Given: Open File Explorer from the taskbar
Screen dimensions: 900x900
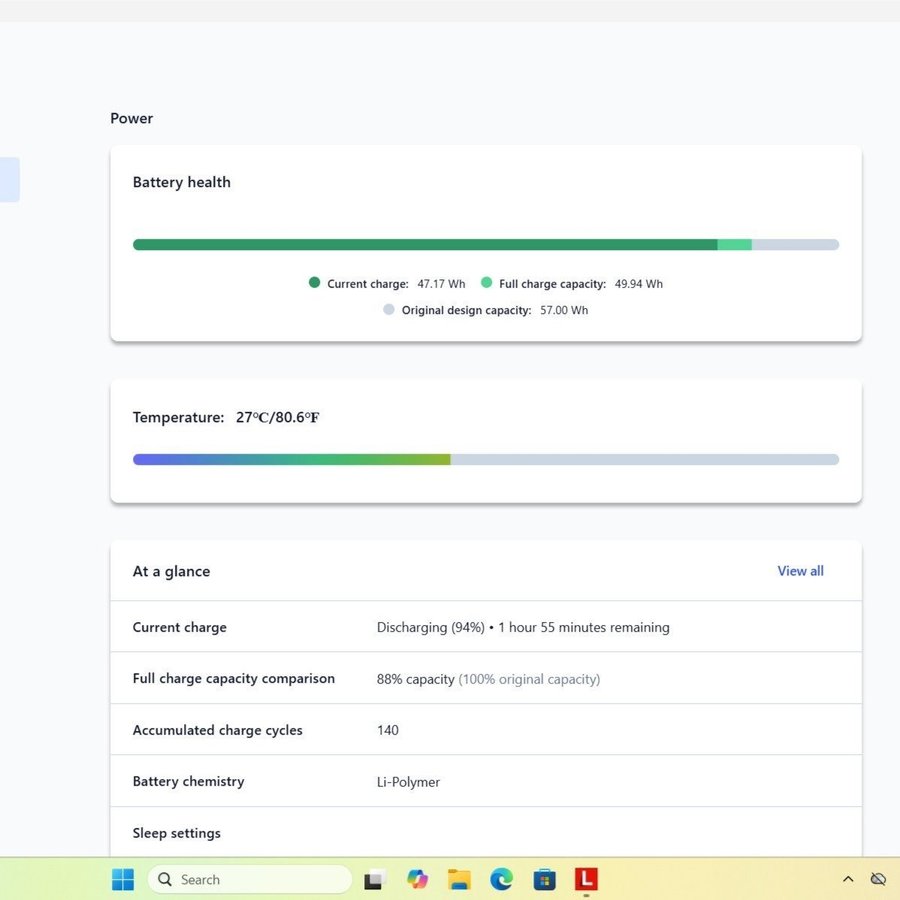Looking at the screenshot, I should [x=459, y=879].
